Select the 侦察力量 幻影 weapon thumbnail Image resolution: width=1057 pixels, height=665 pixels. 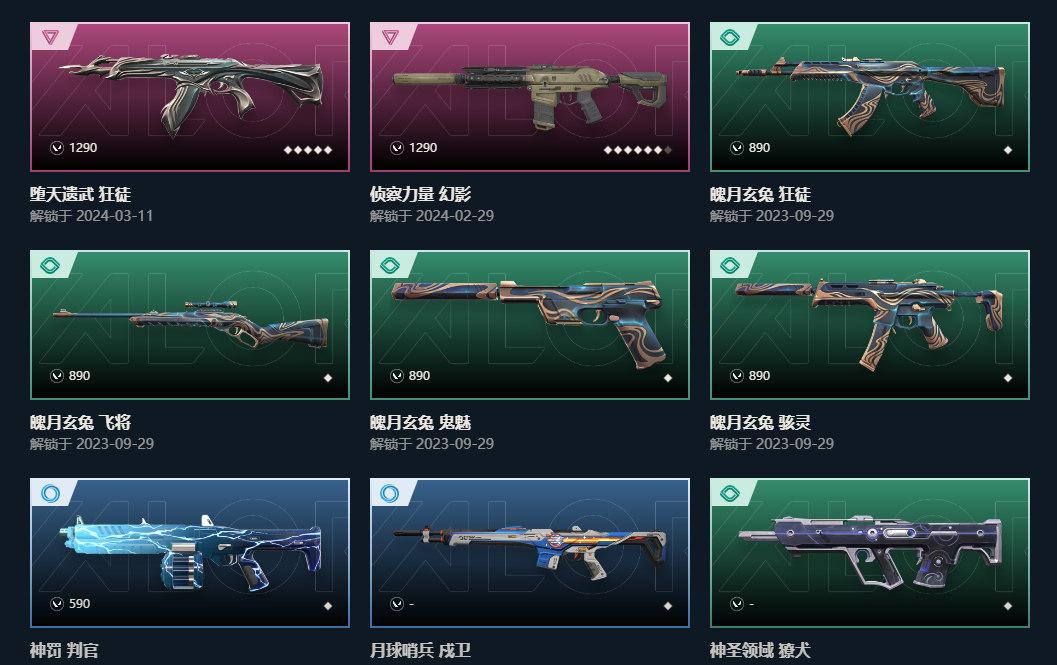coord(530,96)
